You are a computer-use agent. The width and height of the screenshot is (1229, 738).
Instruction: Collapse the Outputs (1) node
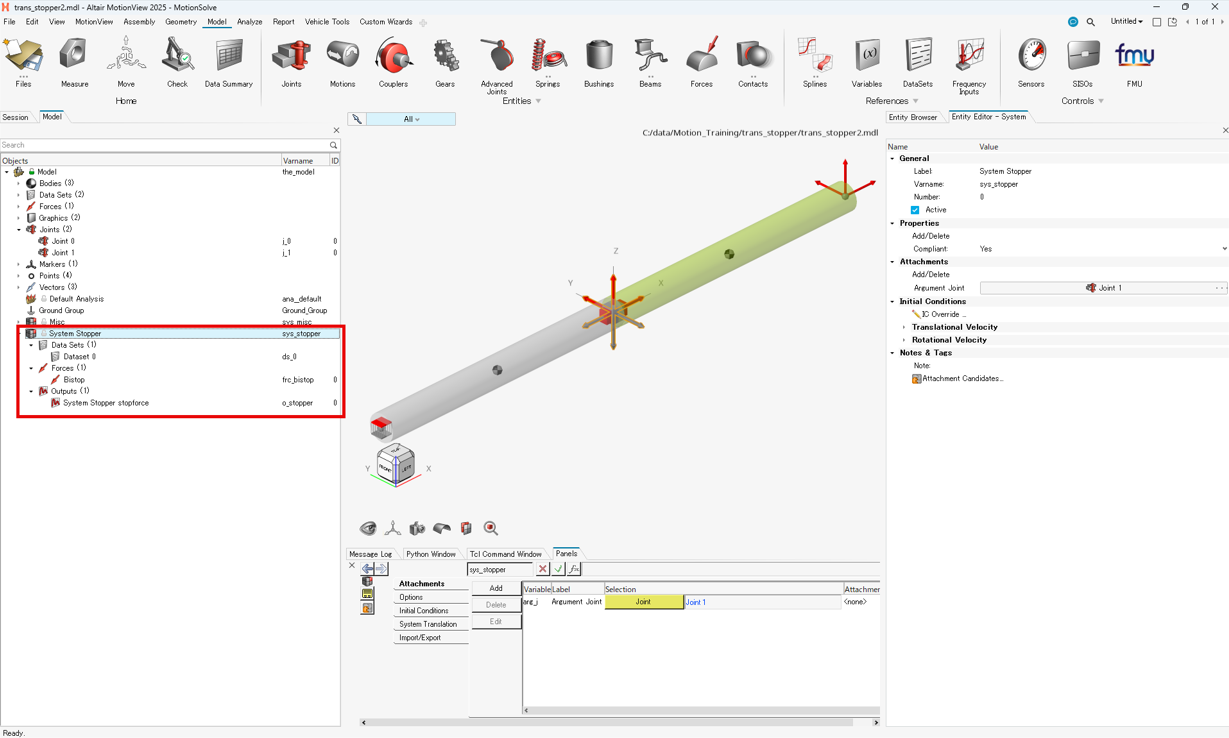click(31, 391)
